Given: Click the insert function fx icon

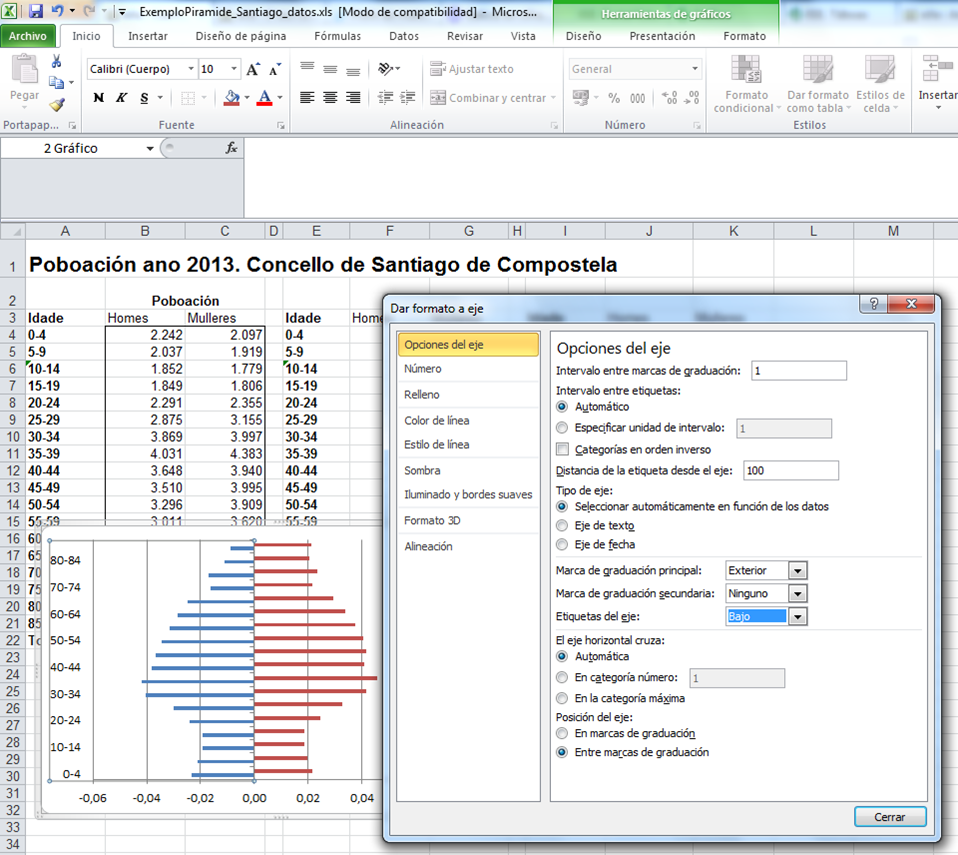Looking at the screenshot, I should pyautogui.click(x=231, y=148).
